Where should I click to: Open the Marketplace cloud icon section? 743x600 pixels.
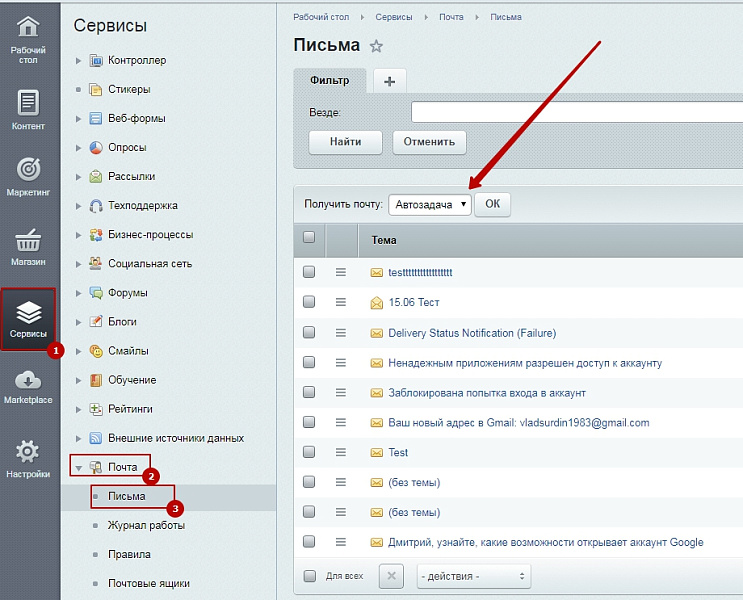point(28,385)
